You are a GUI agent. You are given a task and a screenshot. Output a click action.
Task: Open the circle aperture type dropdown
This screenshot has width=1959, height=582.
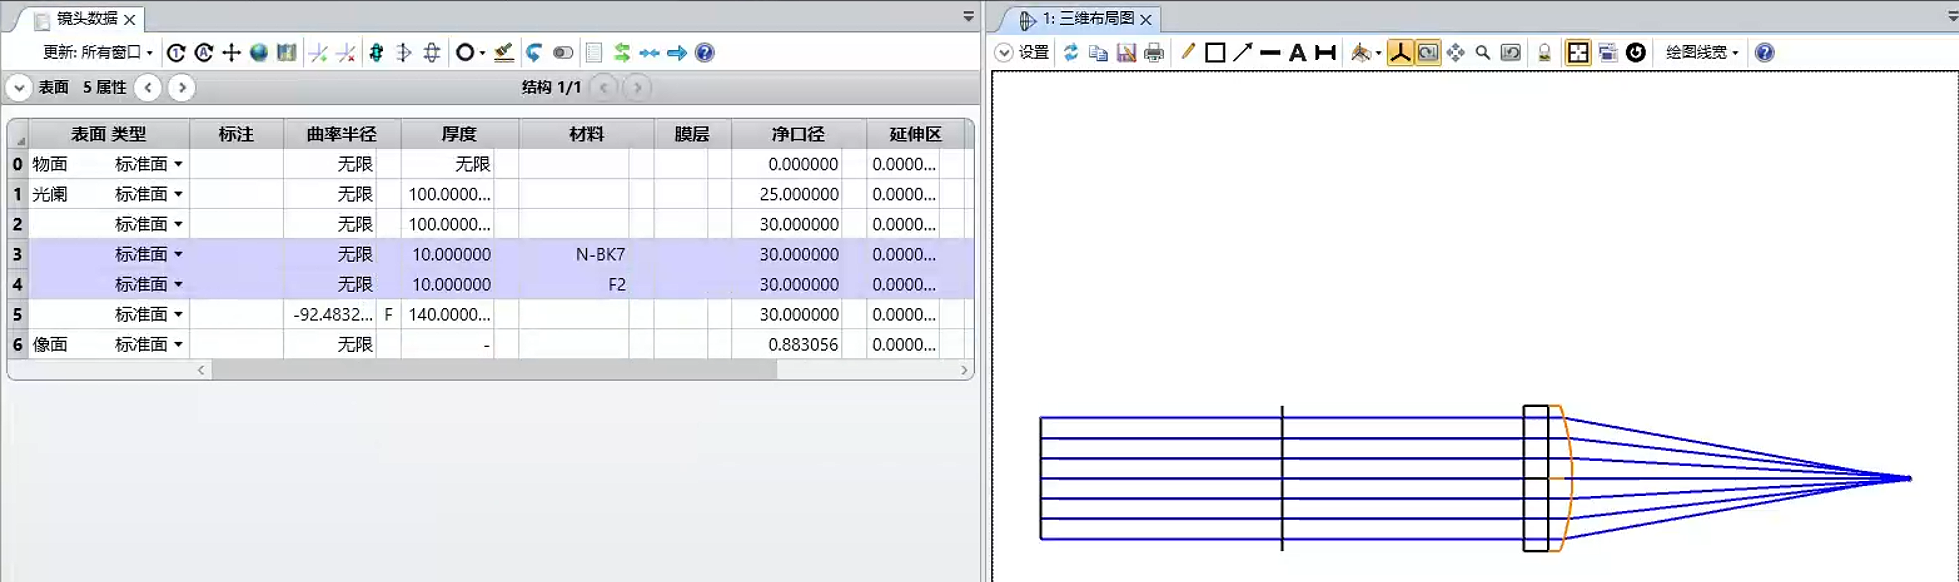(470, 53)
